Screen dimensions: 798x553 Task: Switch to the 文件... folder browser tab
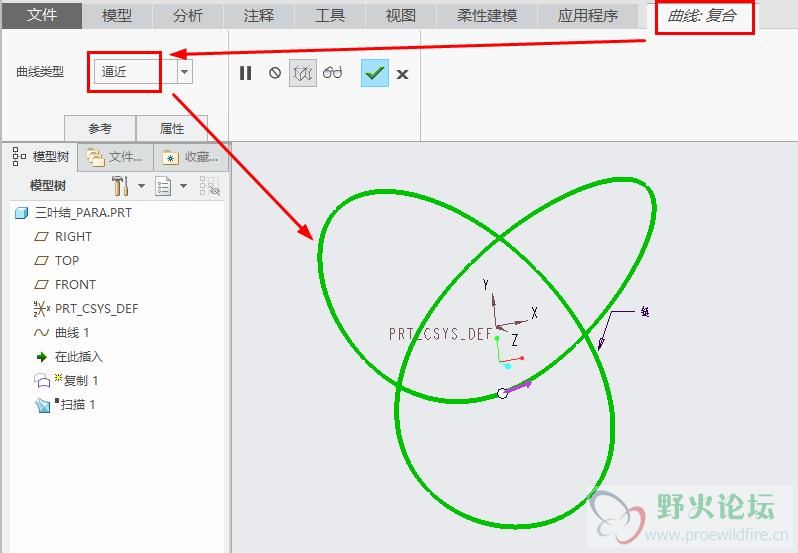click(115, 157)
